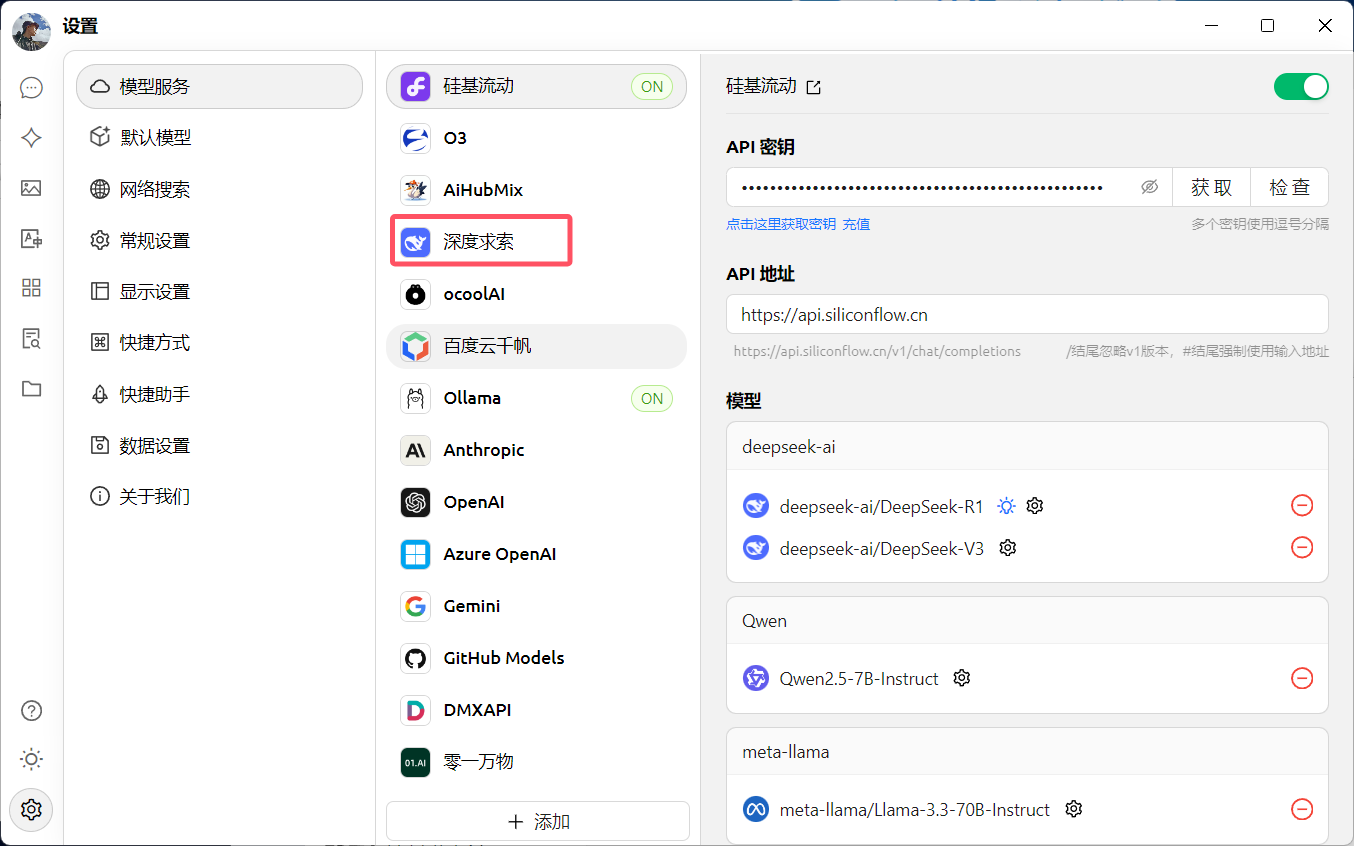This screenshot has height=846, width=1354.
Task: Click the reasoning sun icon beside DeepSeek-R1
Action: pyautogui.click(x=1007, y=506)
